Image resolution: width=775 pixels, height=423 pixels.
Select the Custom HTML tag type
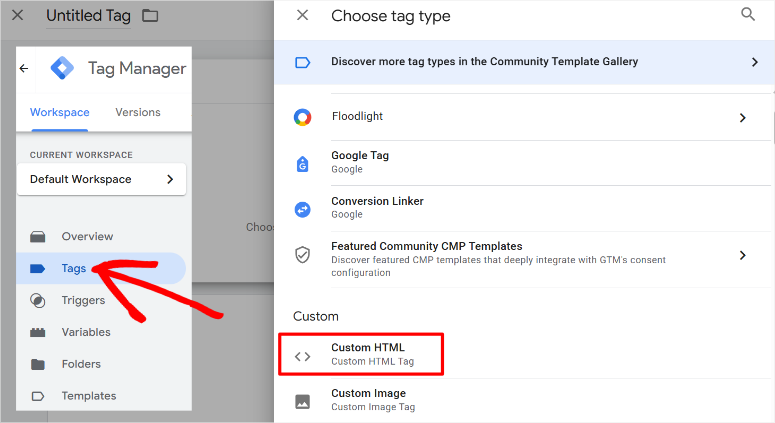click(367, 354)
